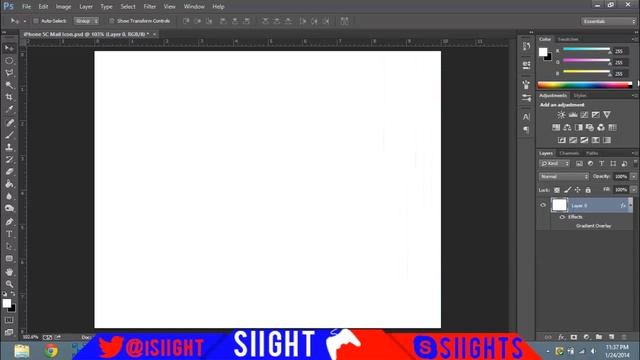Select the Move tool in toolbox
Screen dimensions: 640x360
pyautogui.click(x=9, y=48)
